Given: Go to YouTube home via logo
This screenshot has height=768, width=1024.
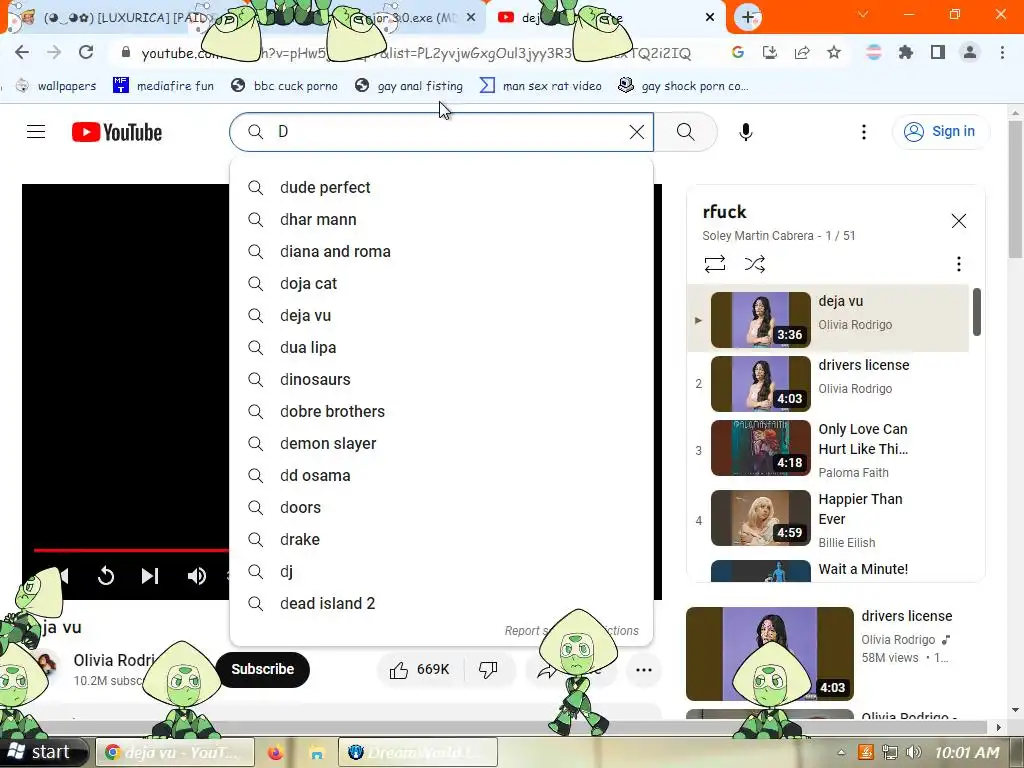Looking at the screenshot, I should [117, 132].
